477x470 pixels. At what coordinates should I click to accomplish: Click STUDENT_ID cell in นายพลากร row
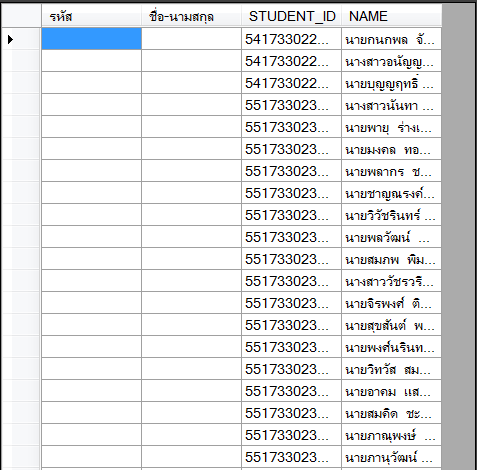point(291,171)
